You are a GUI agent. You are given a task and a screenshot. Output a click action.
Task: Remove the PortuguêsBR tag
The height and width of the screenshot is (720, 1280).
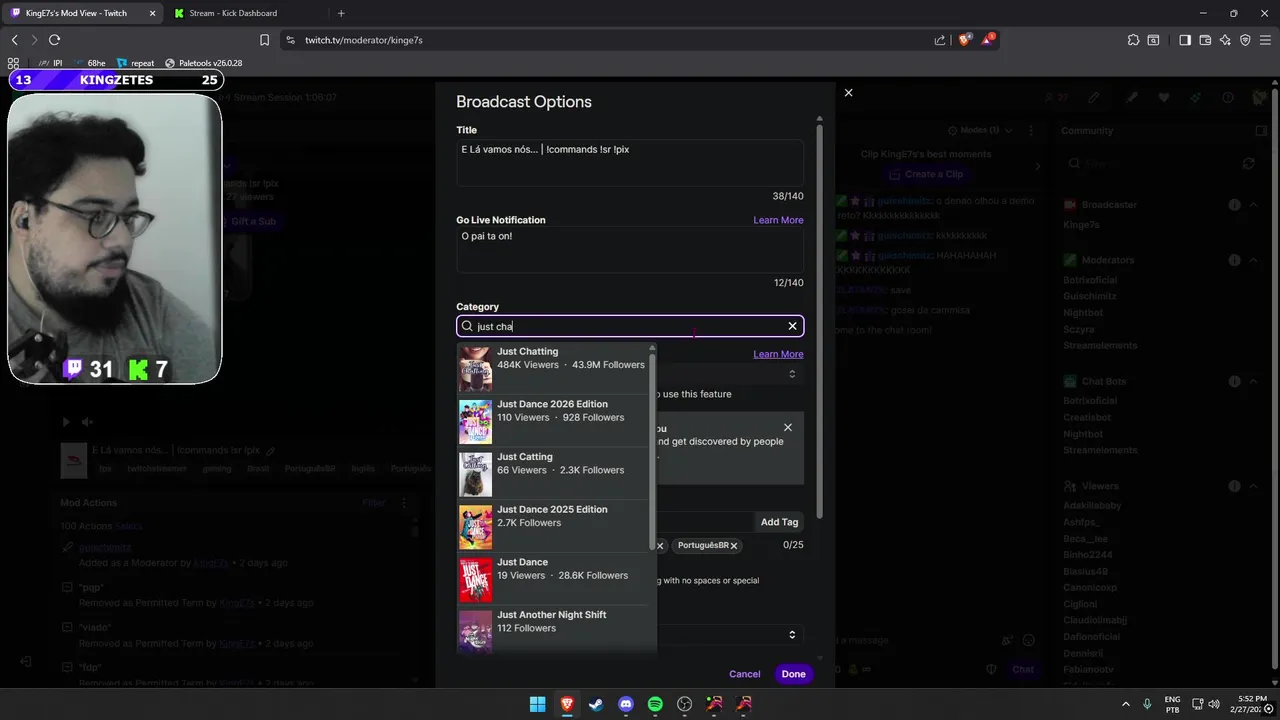(x=734, y=546)
